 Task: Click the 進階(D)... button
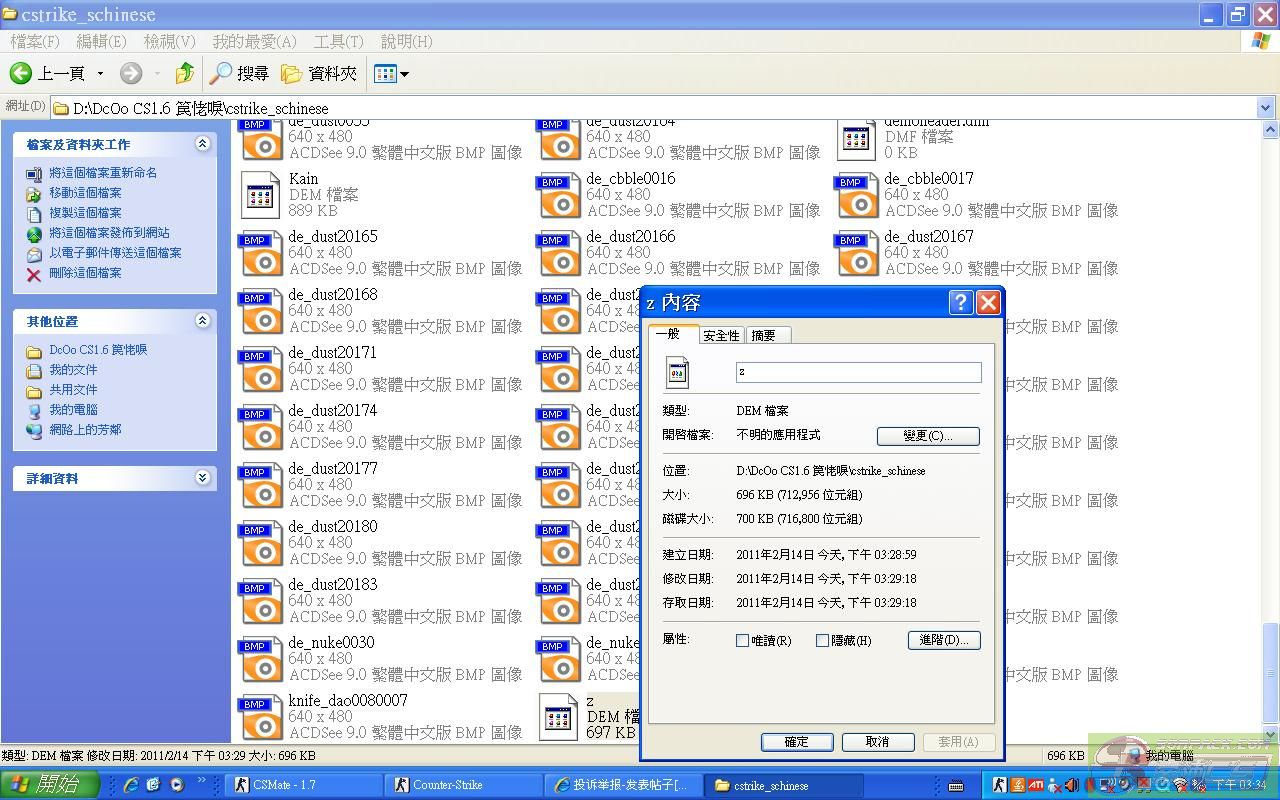943,640
